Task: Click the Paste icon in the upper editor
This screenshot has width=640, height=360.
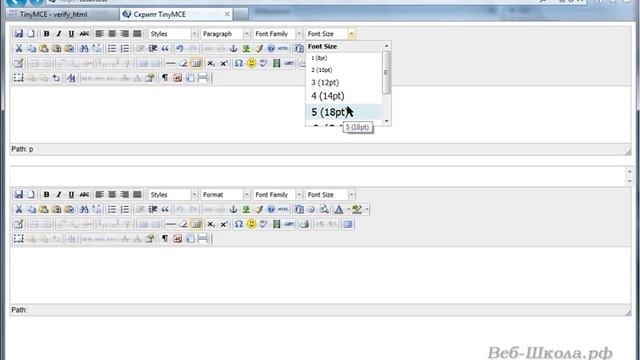Action: pos(44,49)
